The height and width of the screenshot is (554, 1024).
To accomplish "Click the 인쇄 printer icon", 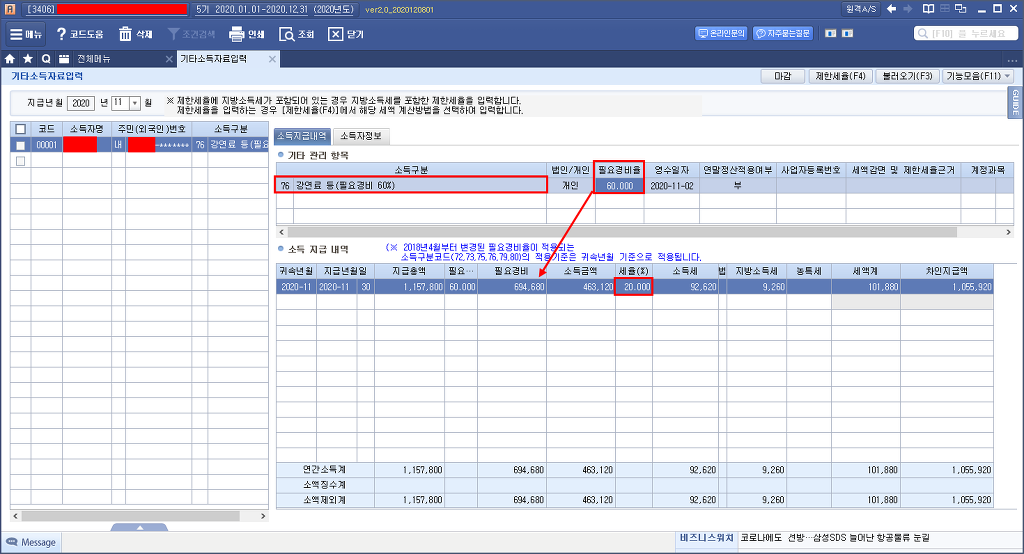I will click(x=237, y=34).
